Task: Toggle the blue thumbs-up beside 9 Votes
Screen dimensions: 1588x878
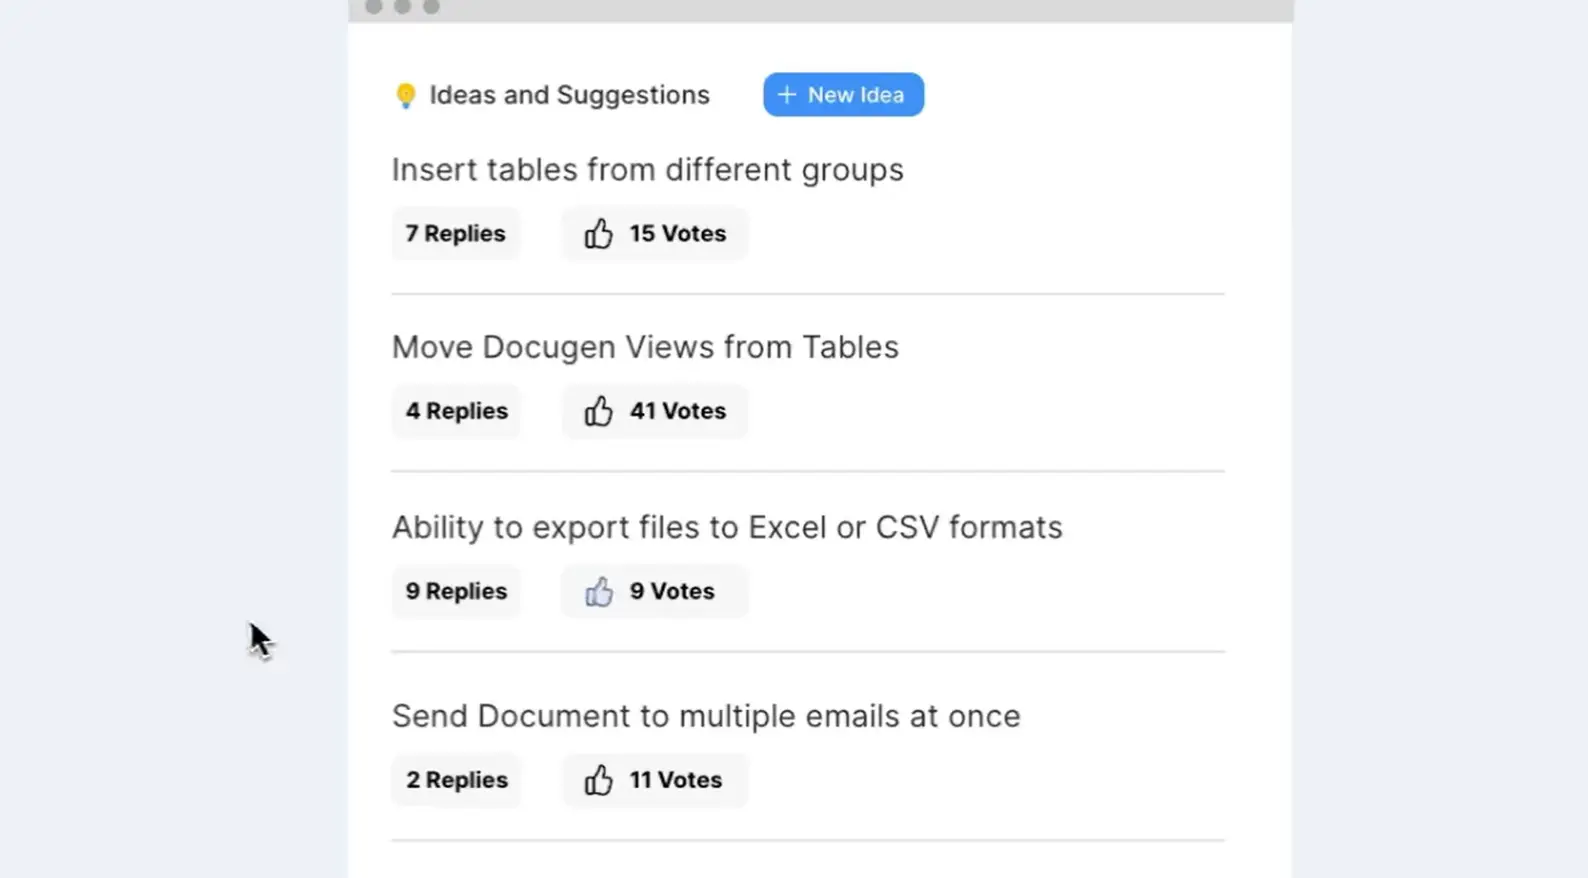Action: coord(598,592)
